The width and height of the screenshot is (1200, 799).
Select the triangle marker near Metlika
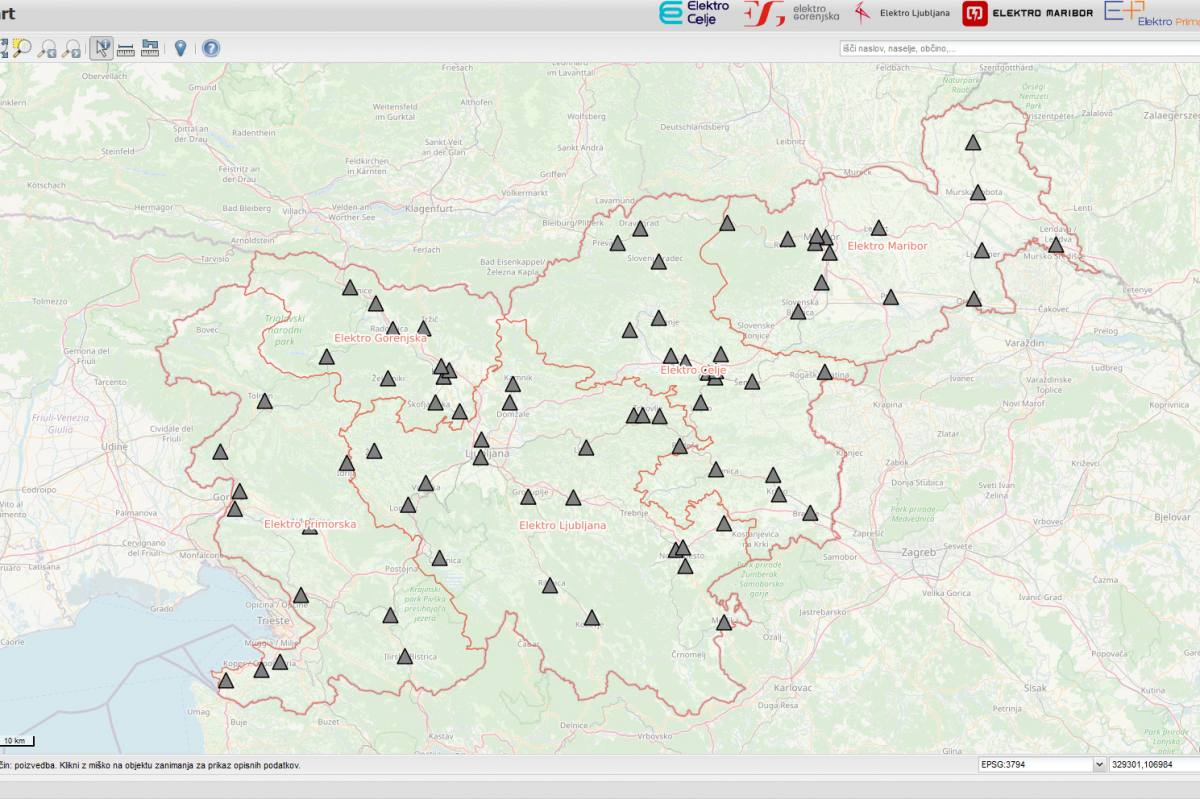(724, 622)
